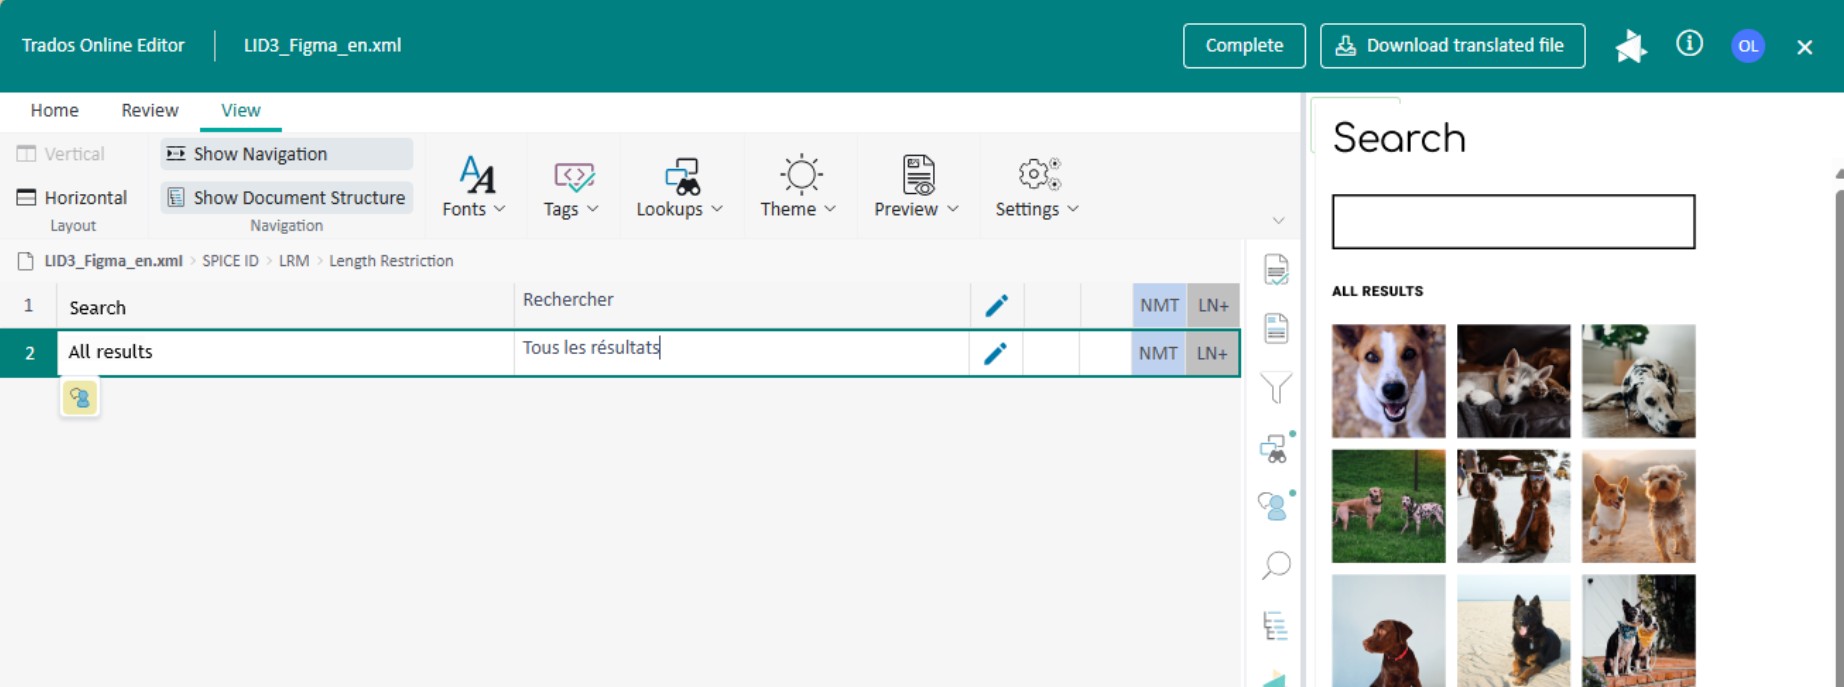Viewport: 1844px width, 687px height.
Task: Open the comments icon in right sidebar
Action: (x=1274, y=506)
